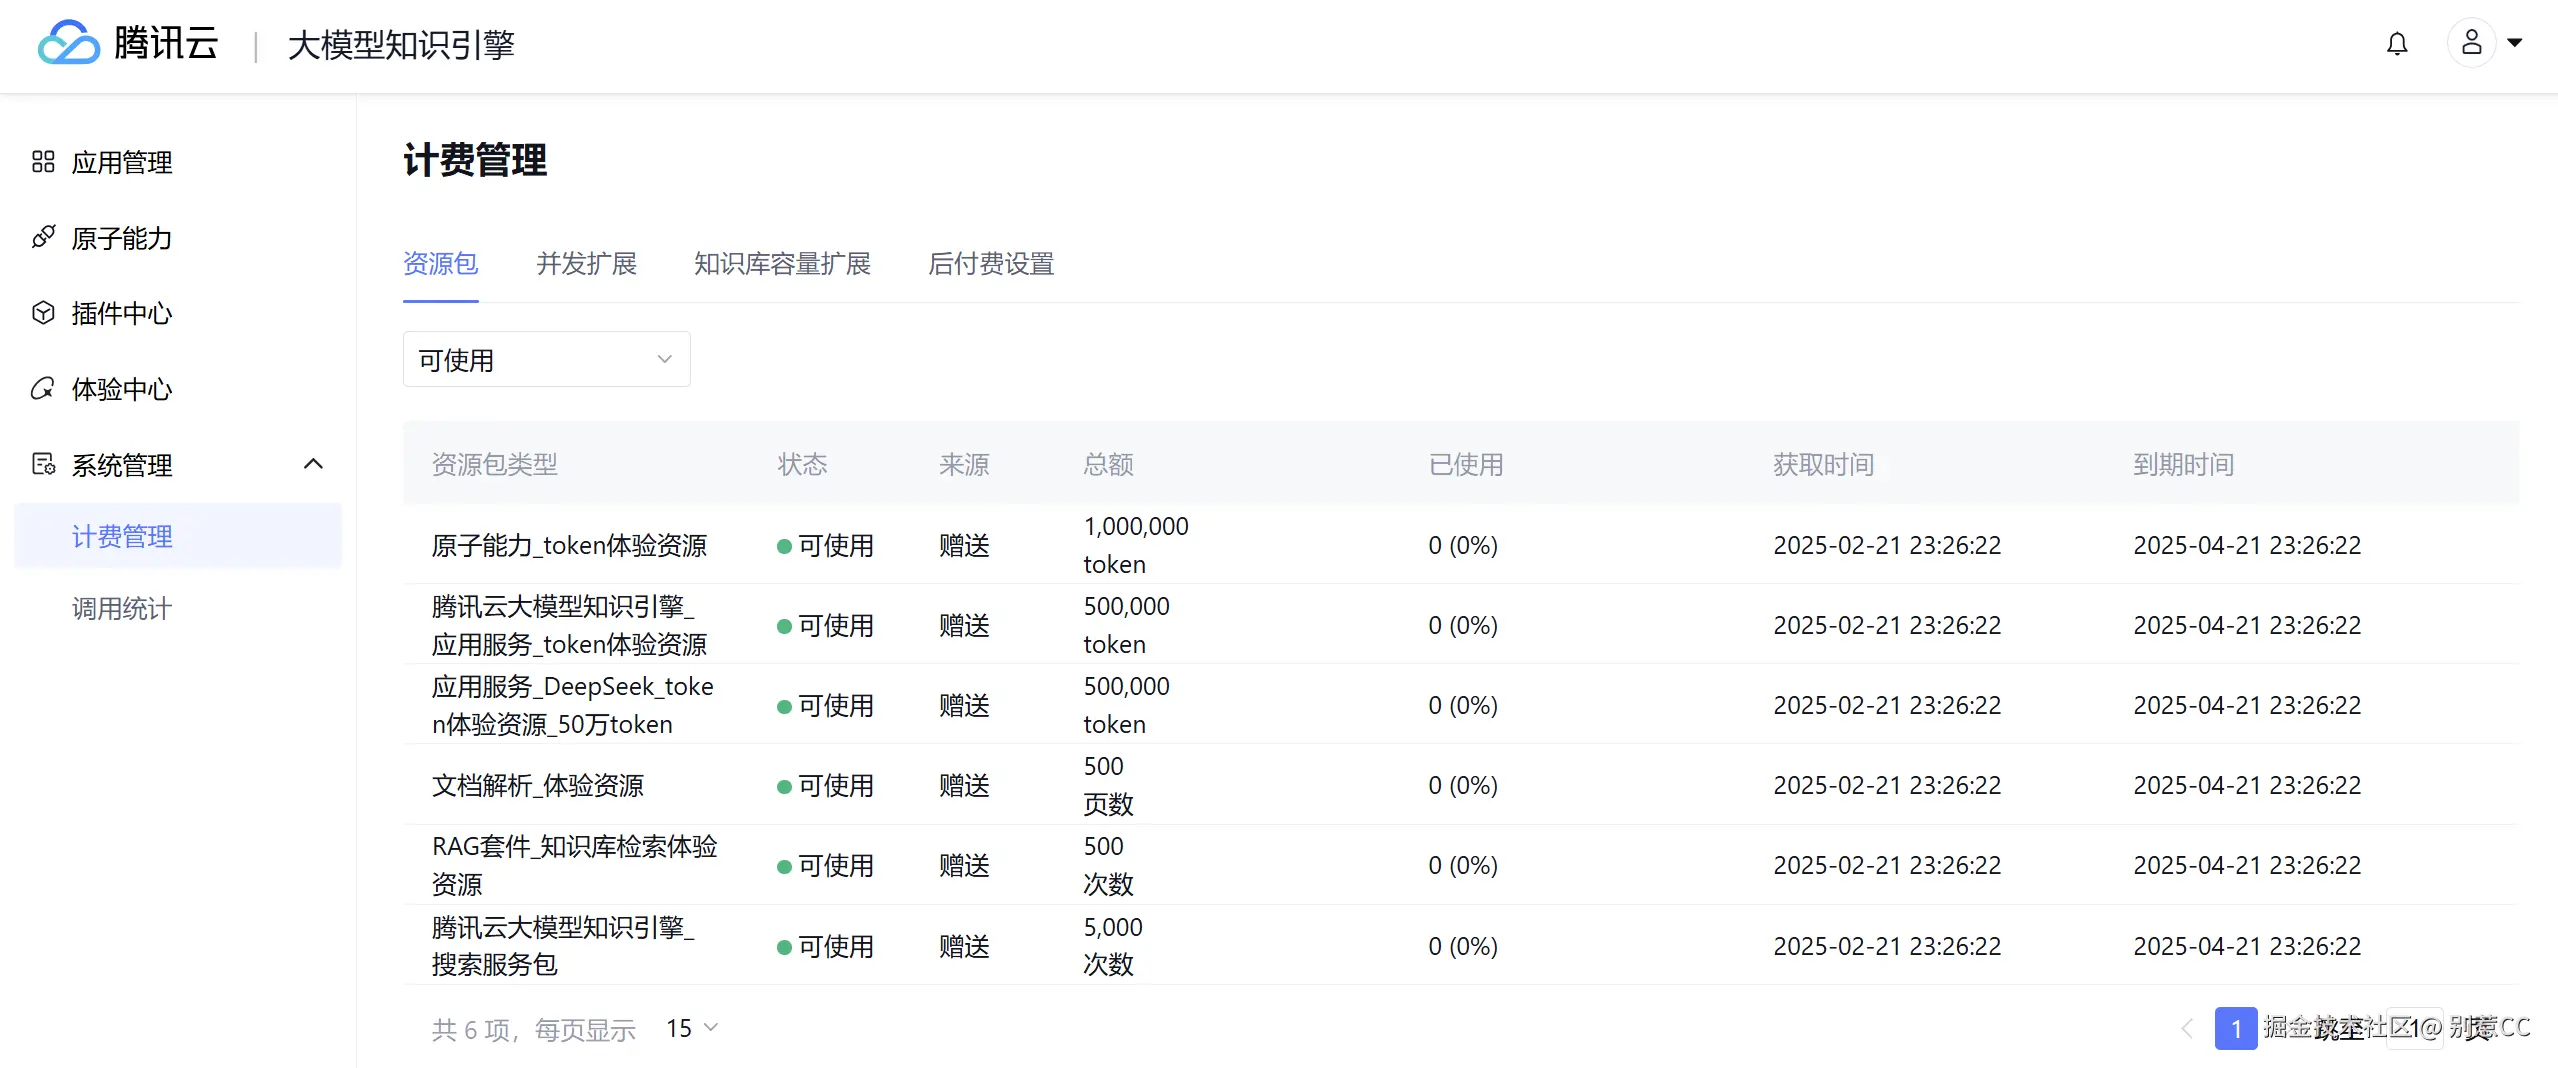Click the 原子能力 sidebar icon
2558x1068 pixels.
43,238
